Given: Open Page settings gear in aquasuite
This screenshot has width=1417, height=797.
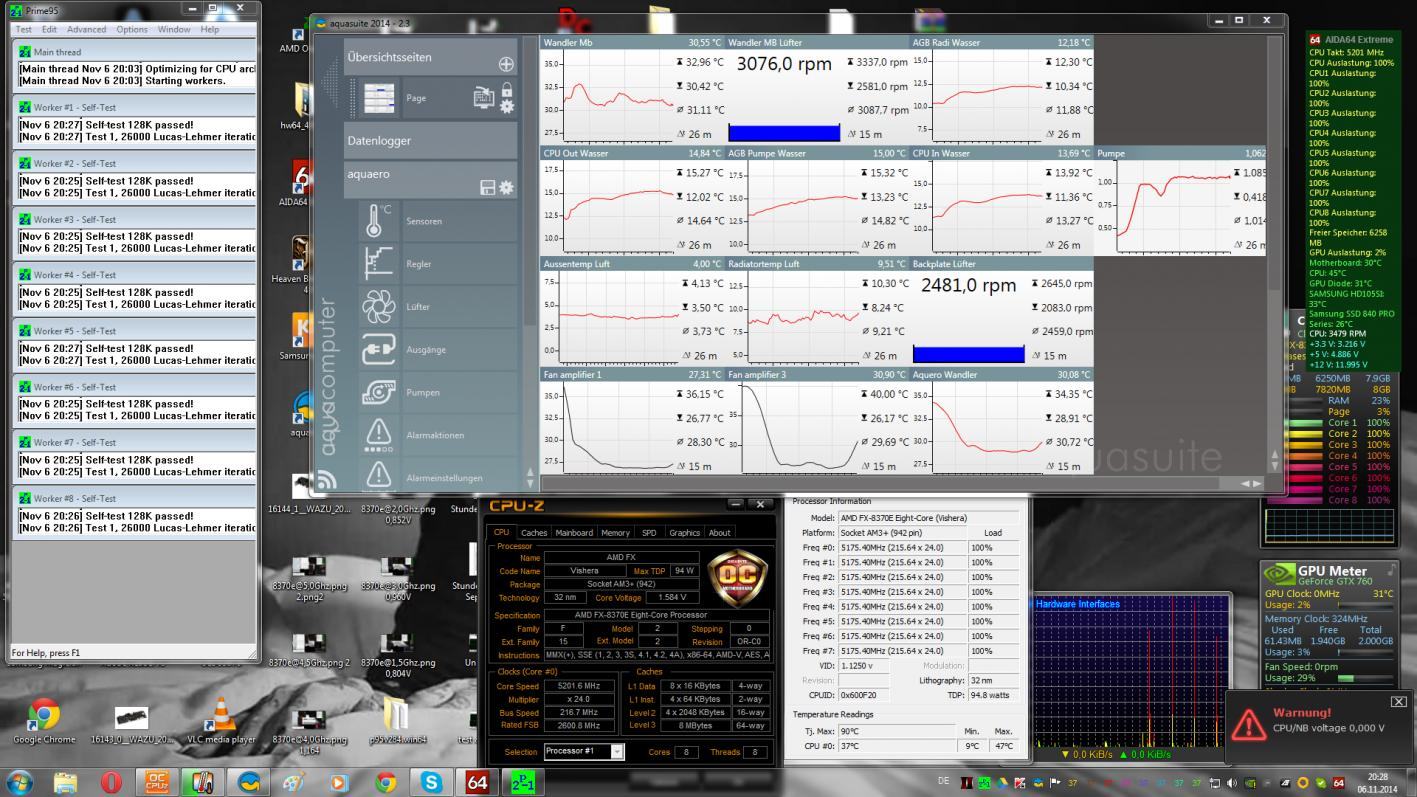Looking at the screenshot, I should click(x=507, y=106).
